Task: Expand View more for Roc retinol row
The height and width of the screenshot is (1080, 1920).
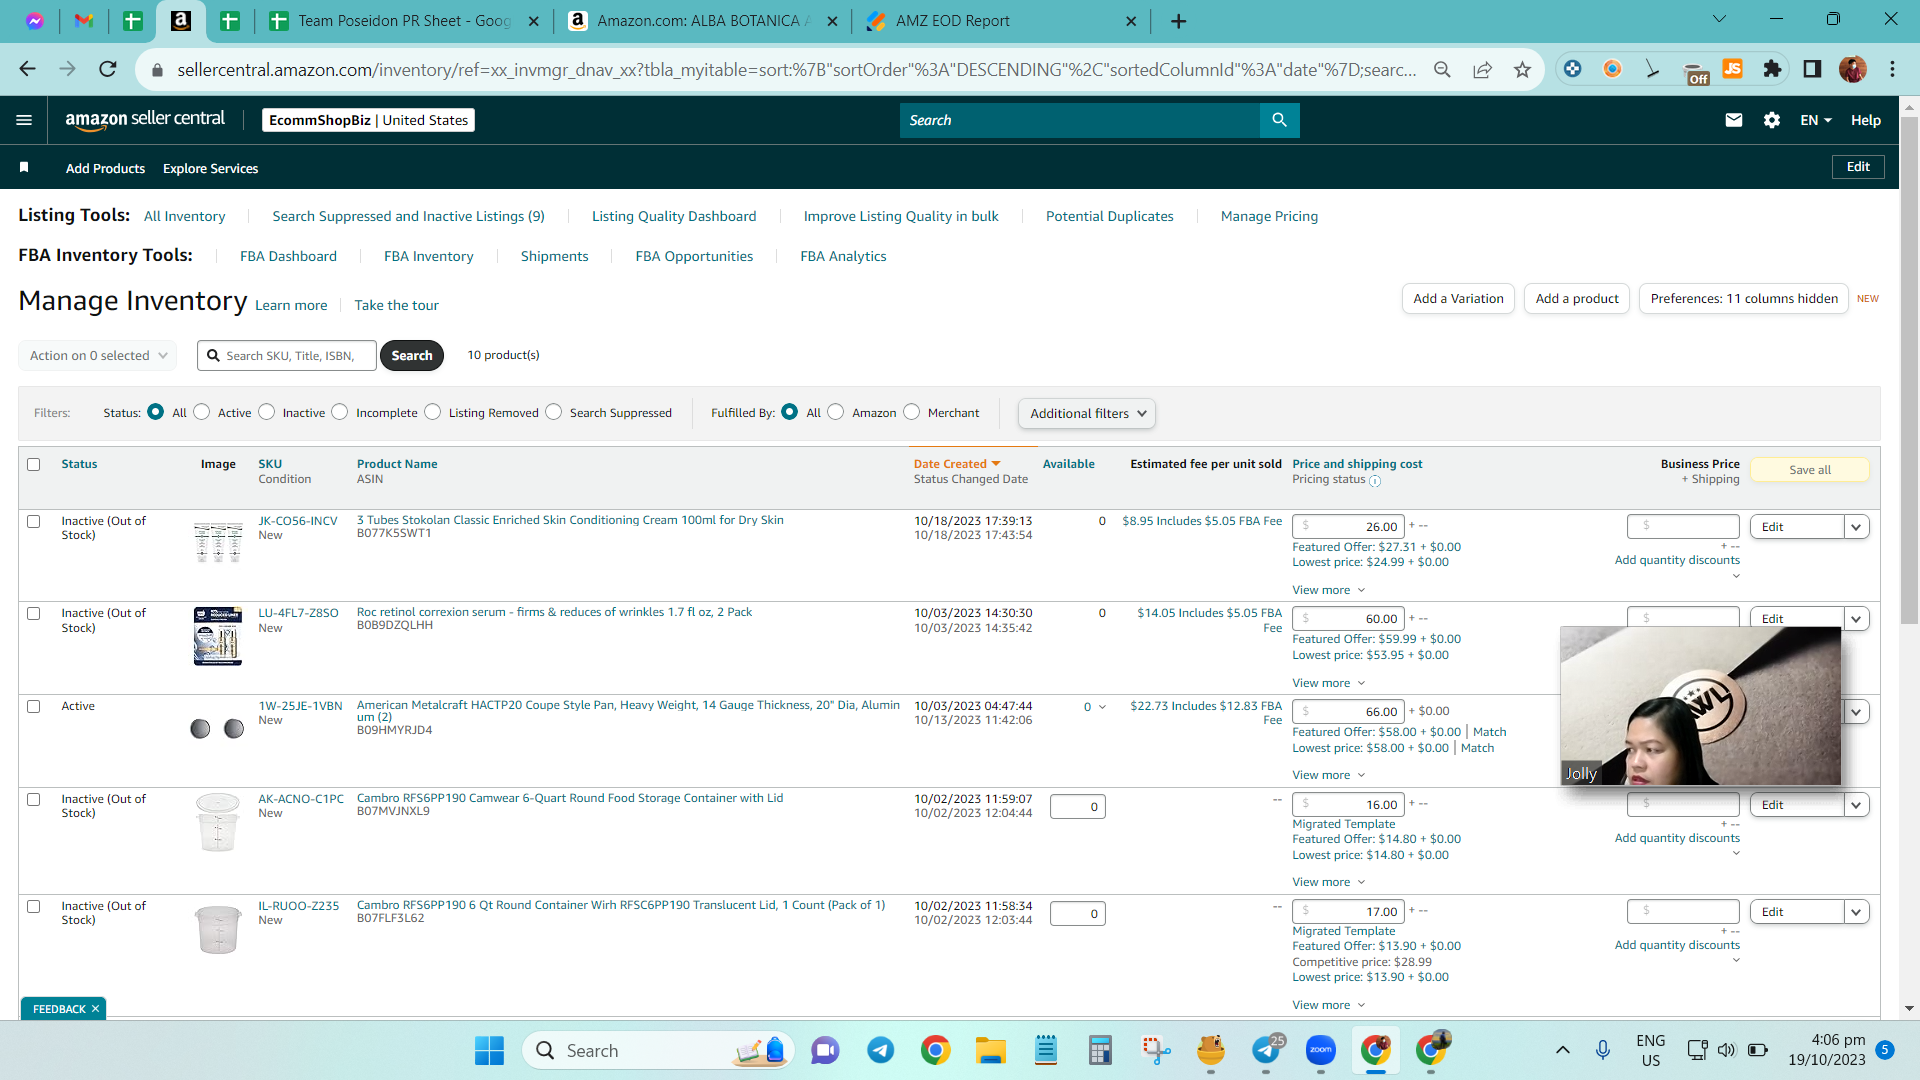Action: click(1328, 683)
